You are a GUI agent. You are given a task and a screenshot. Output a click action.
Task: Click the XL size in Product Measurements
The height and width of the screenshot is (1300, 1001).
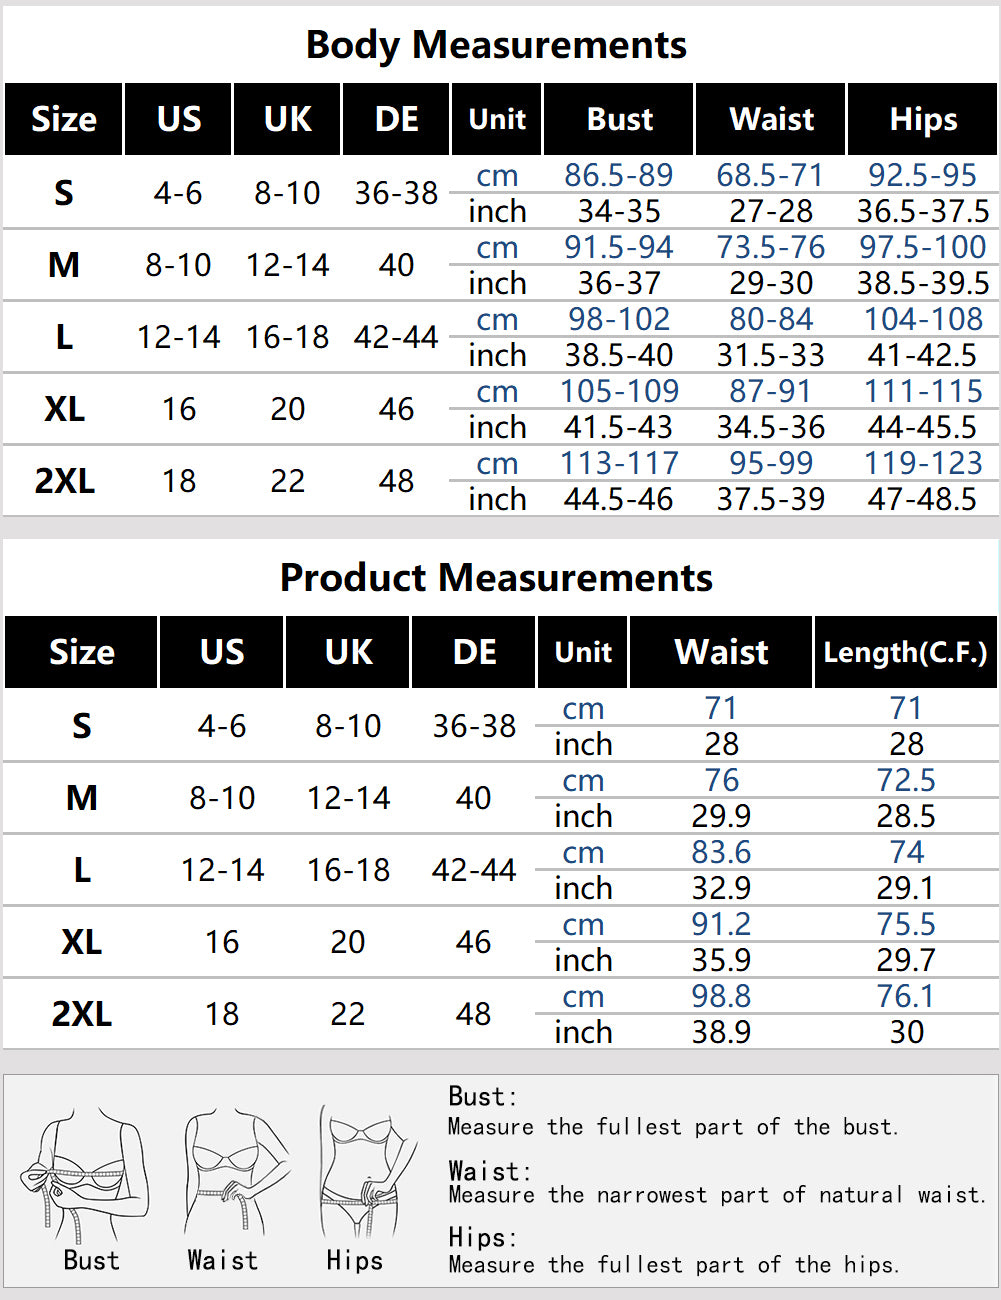point(81,942)
